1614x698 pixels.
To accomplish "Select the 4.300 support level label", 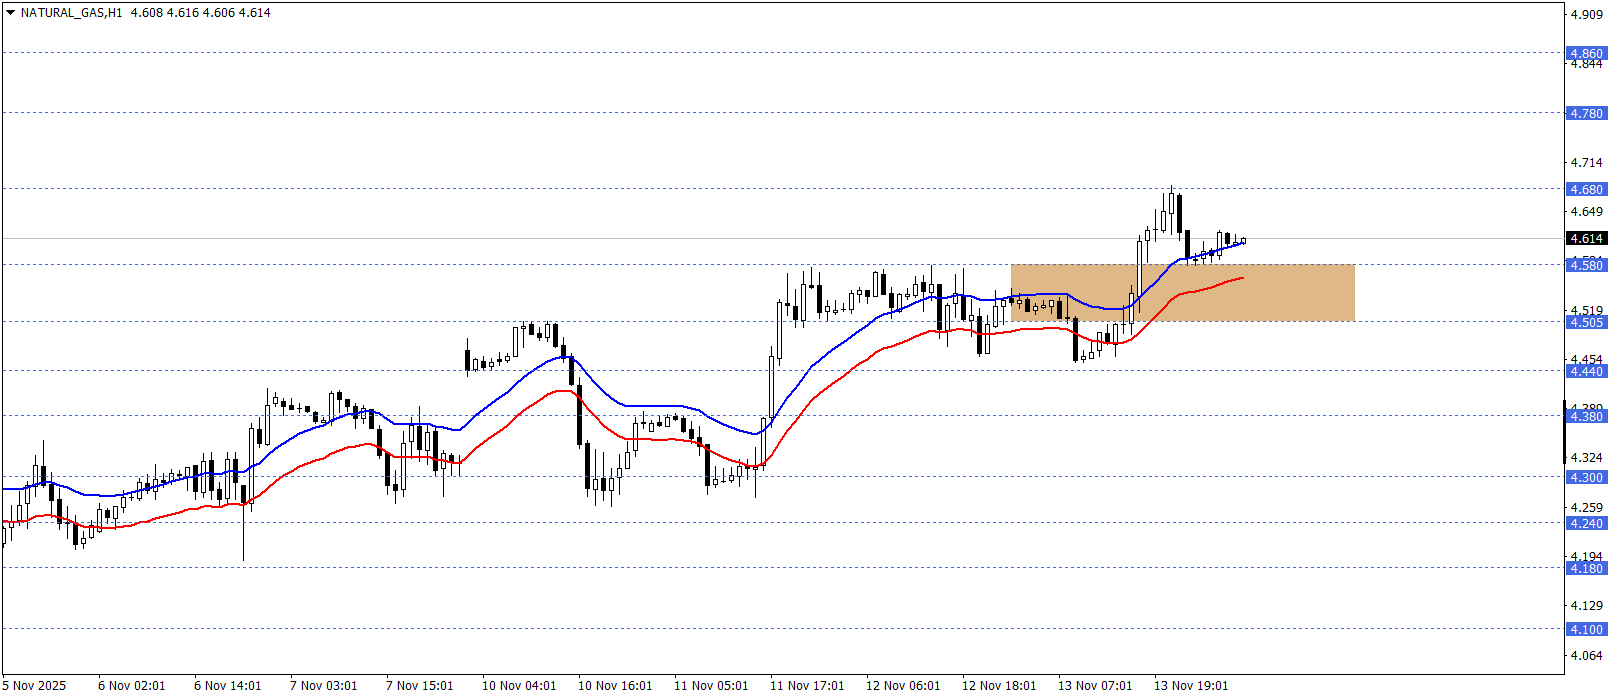I will point(1586,477).
